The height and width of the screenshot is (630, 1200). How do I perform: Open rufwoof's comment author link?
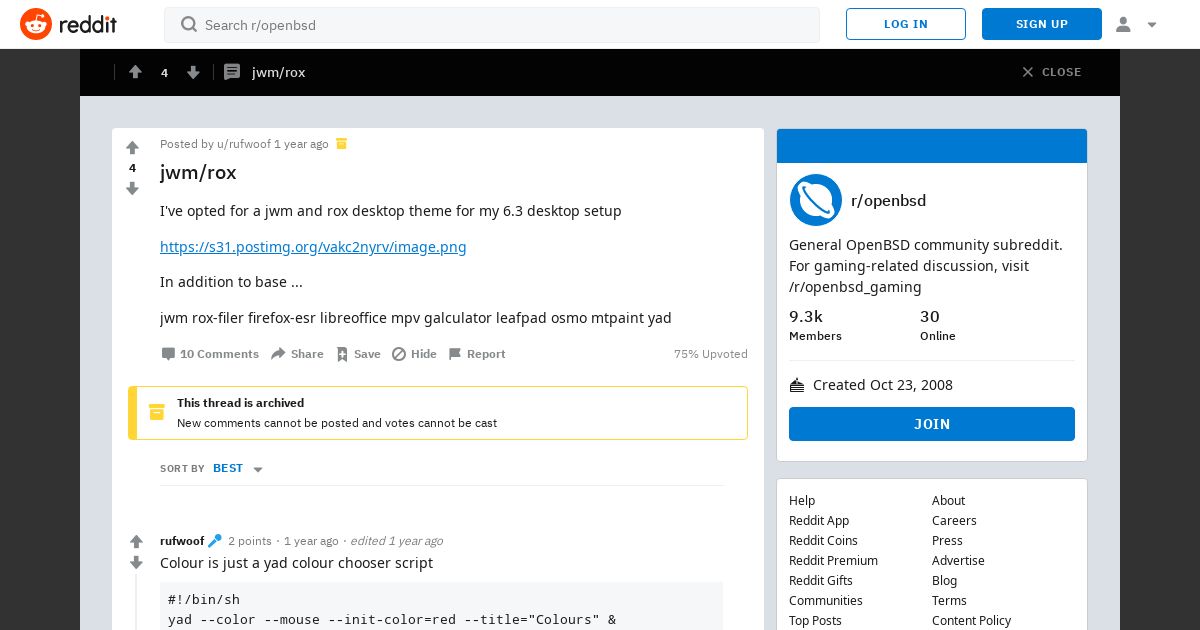pyautogui.click(x=182, y=541)
